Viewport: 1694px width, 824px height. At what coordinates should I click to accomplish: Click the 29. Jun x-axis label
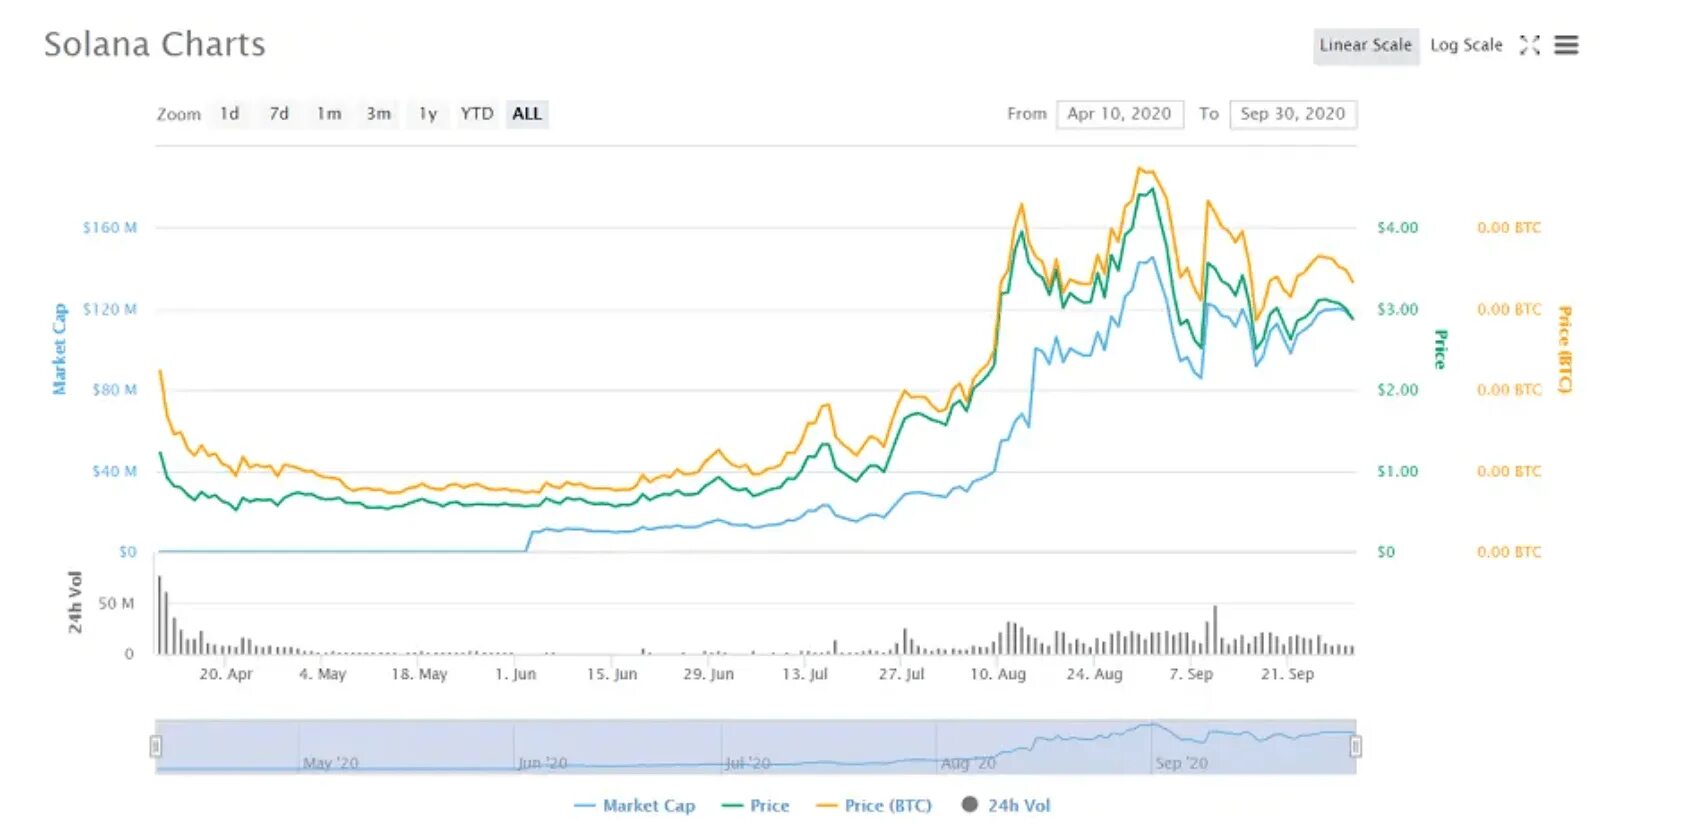(x=709, y=674)
